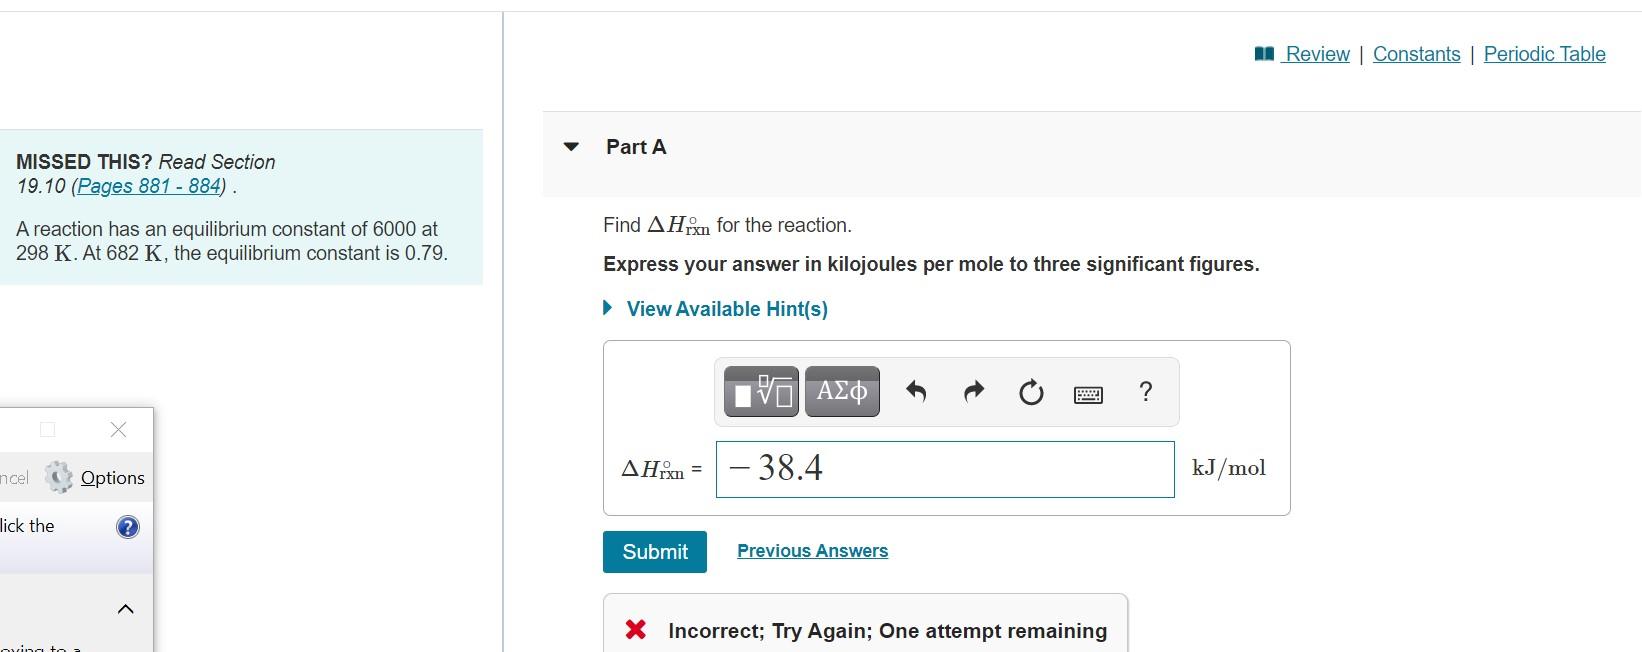Image resolution: width=1642 pixels, height=652 pixels.
Task: Open the Pages 881 - 884 link
Action: click(x=146, y=186)
